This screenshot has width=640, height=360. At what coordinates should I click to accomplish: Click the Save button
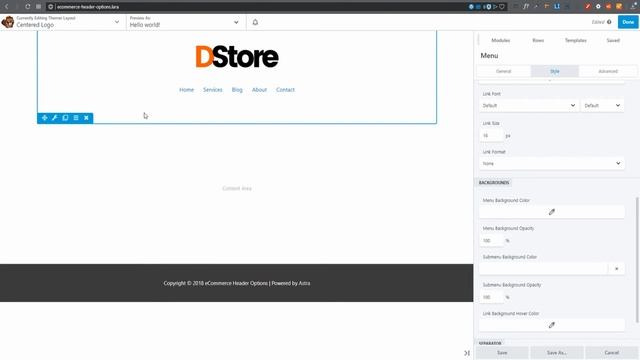pos(502,353)
